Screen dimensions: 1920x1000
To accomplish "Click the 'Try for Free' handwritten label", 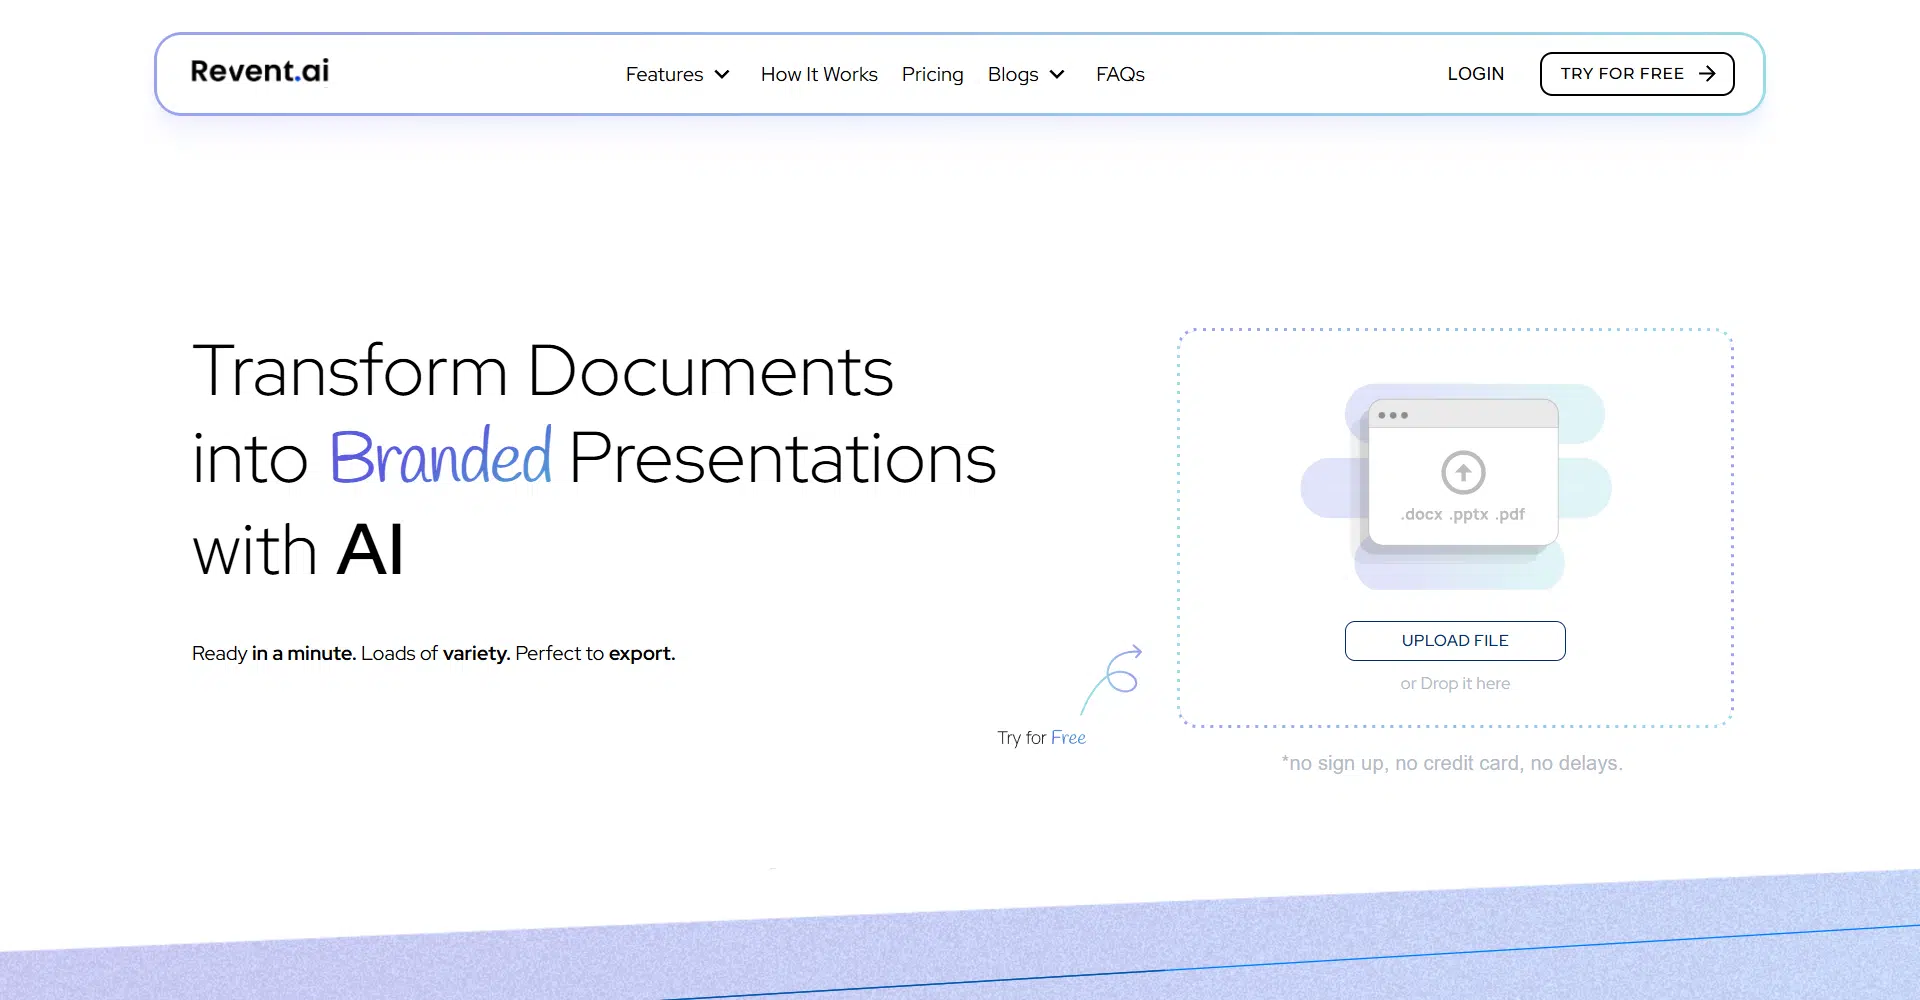I will (x=1041, y=738).
